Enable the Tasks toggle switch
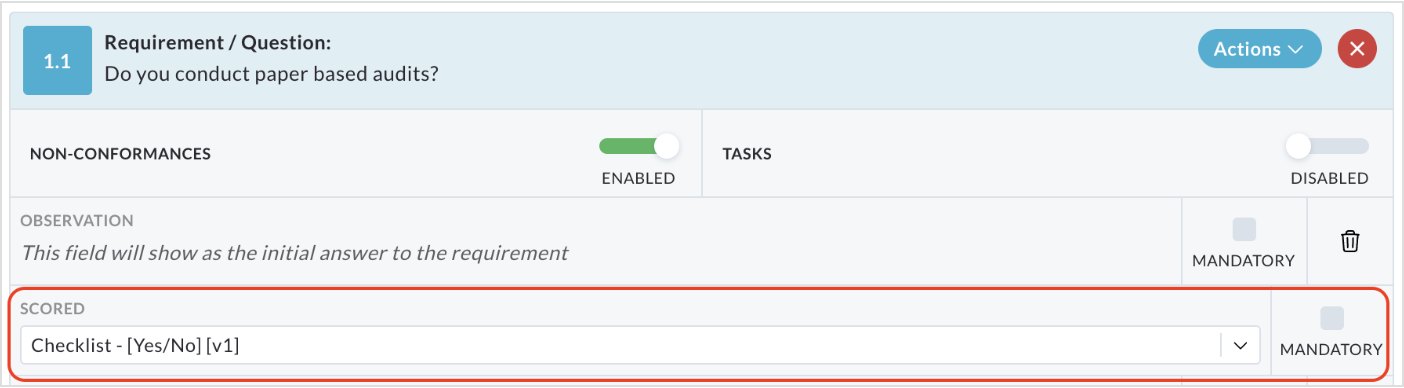This screenshot has height=388, width=1404. coord(1328,146)
